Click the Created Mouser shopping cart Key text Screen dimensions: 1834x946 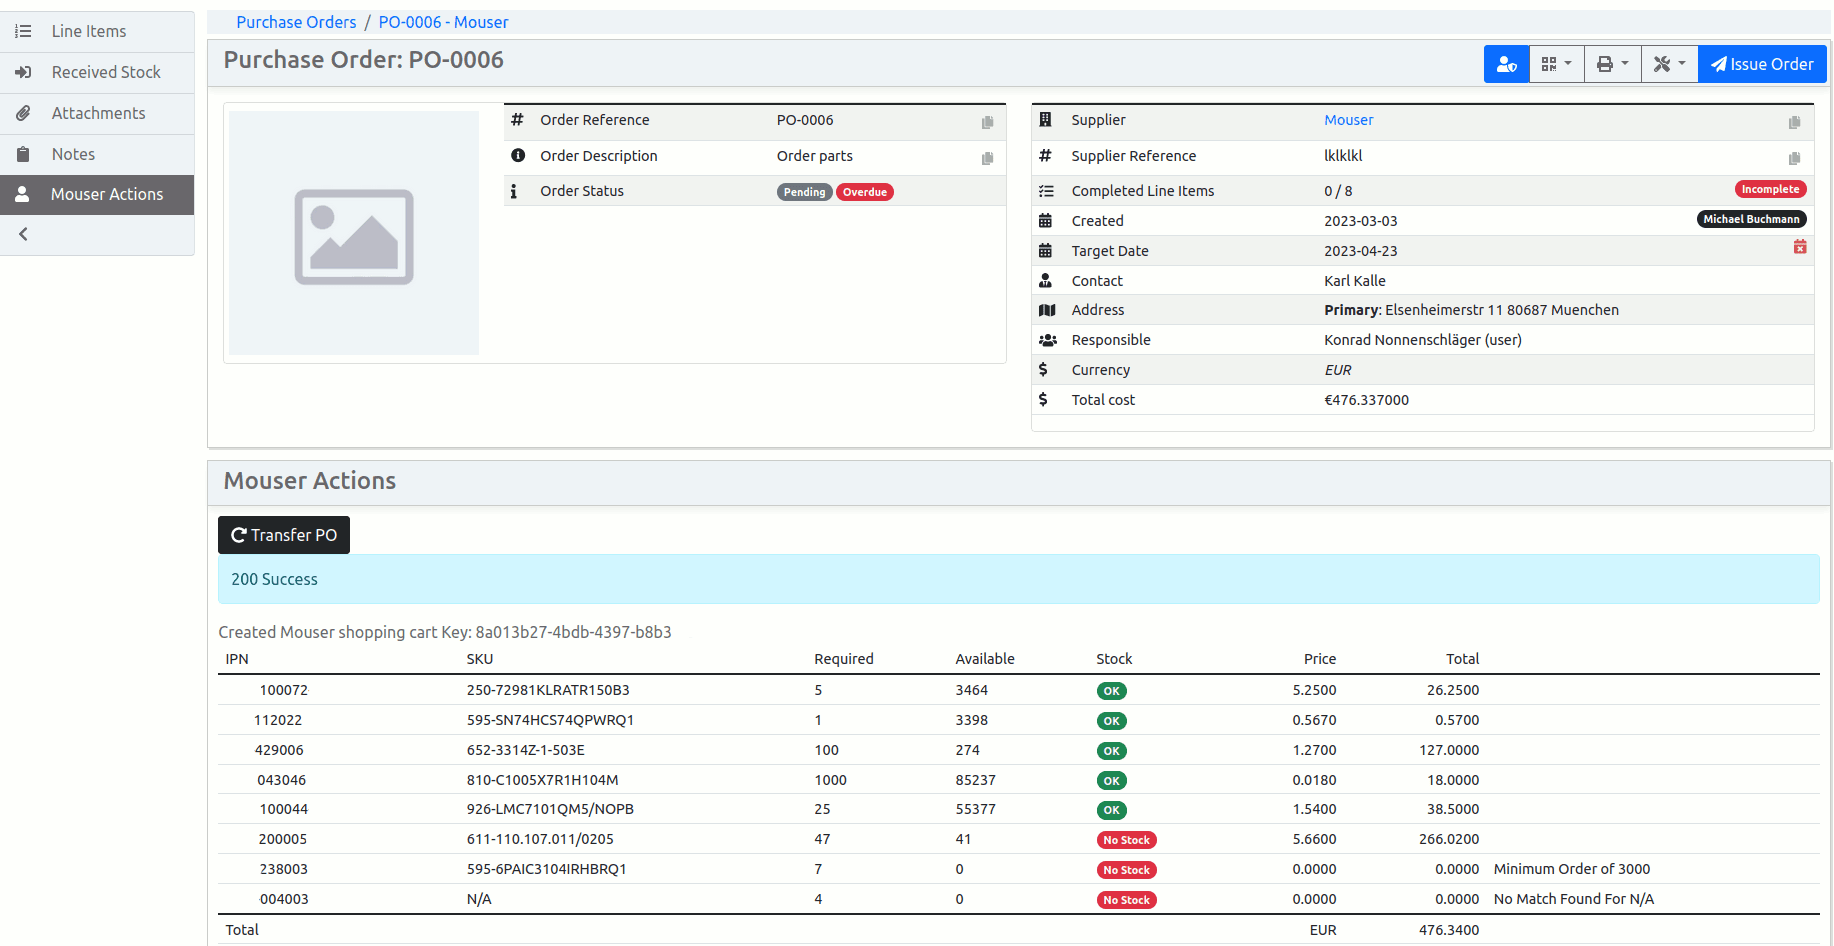click(x=445, y=632)
